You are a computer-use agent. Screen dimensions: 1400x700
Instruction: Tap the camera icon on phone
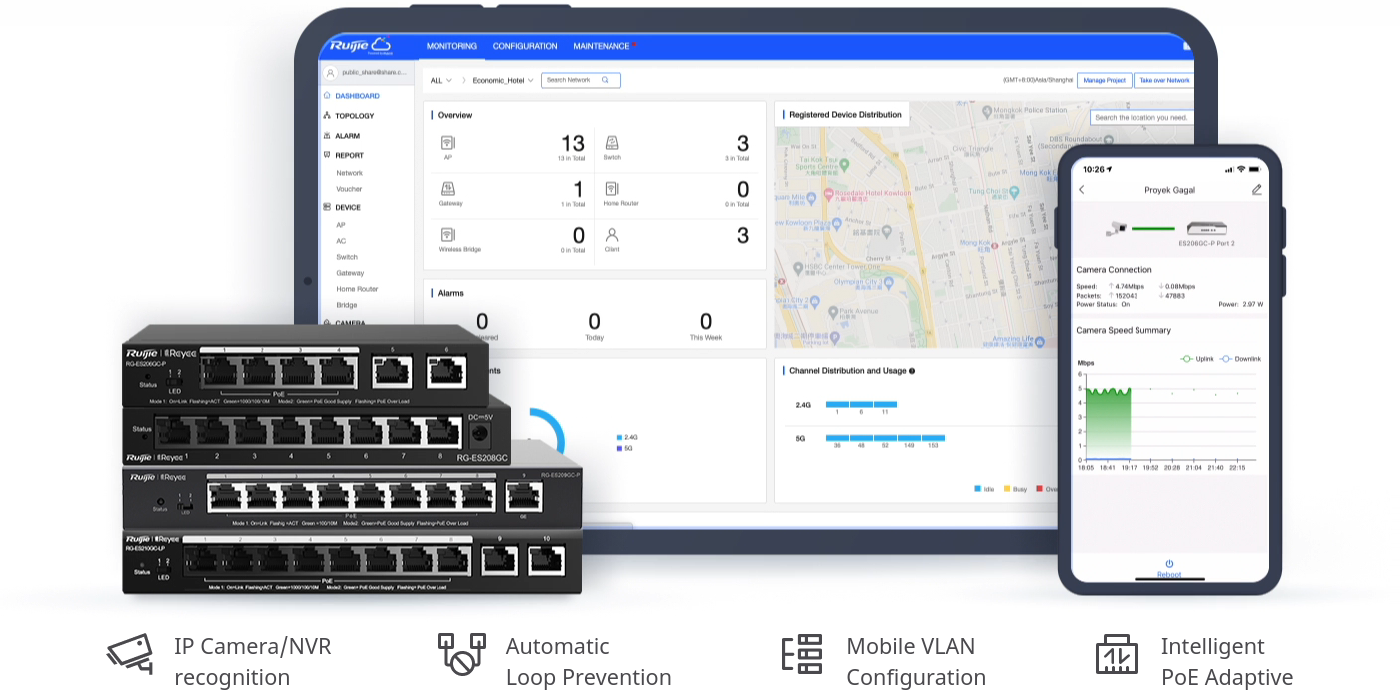[x=1117, y=228]
